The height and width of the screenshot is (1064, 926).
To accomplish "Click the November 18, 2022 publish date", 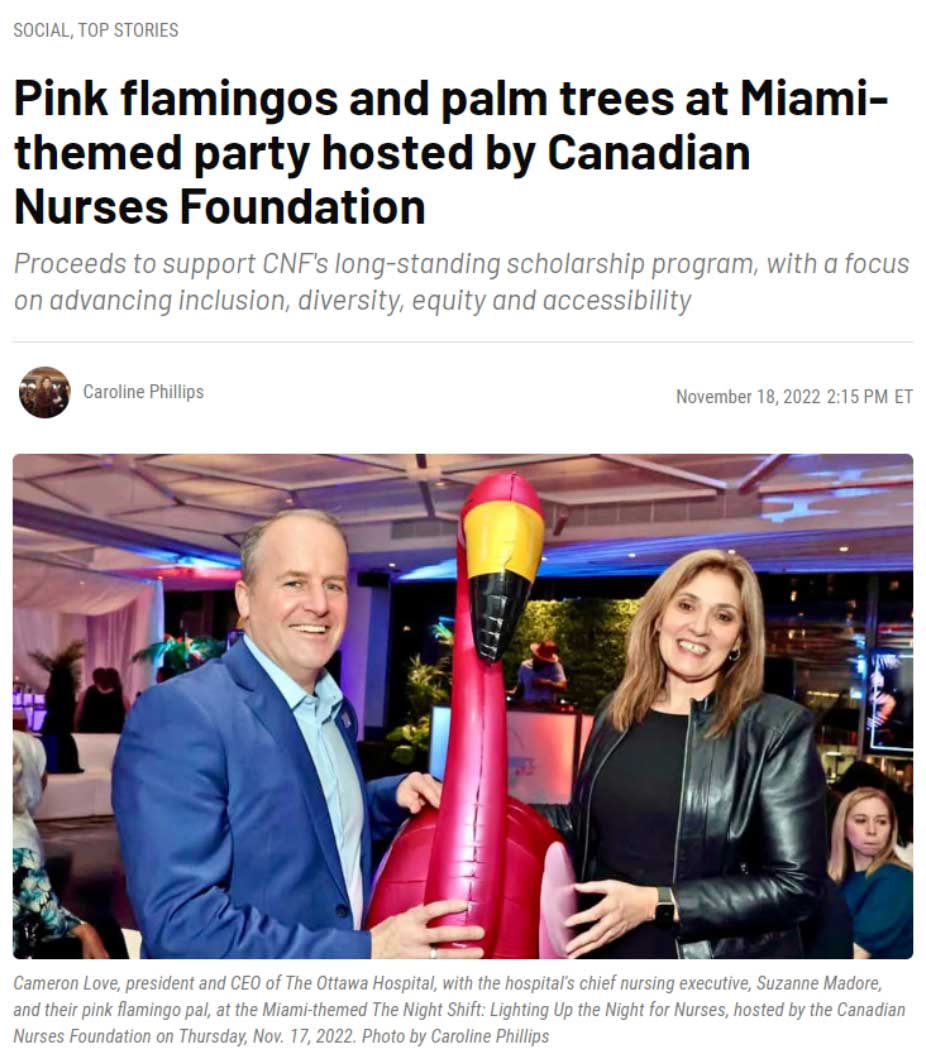I will tap(748, 396).
